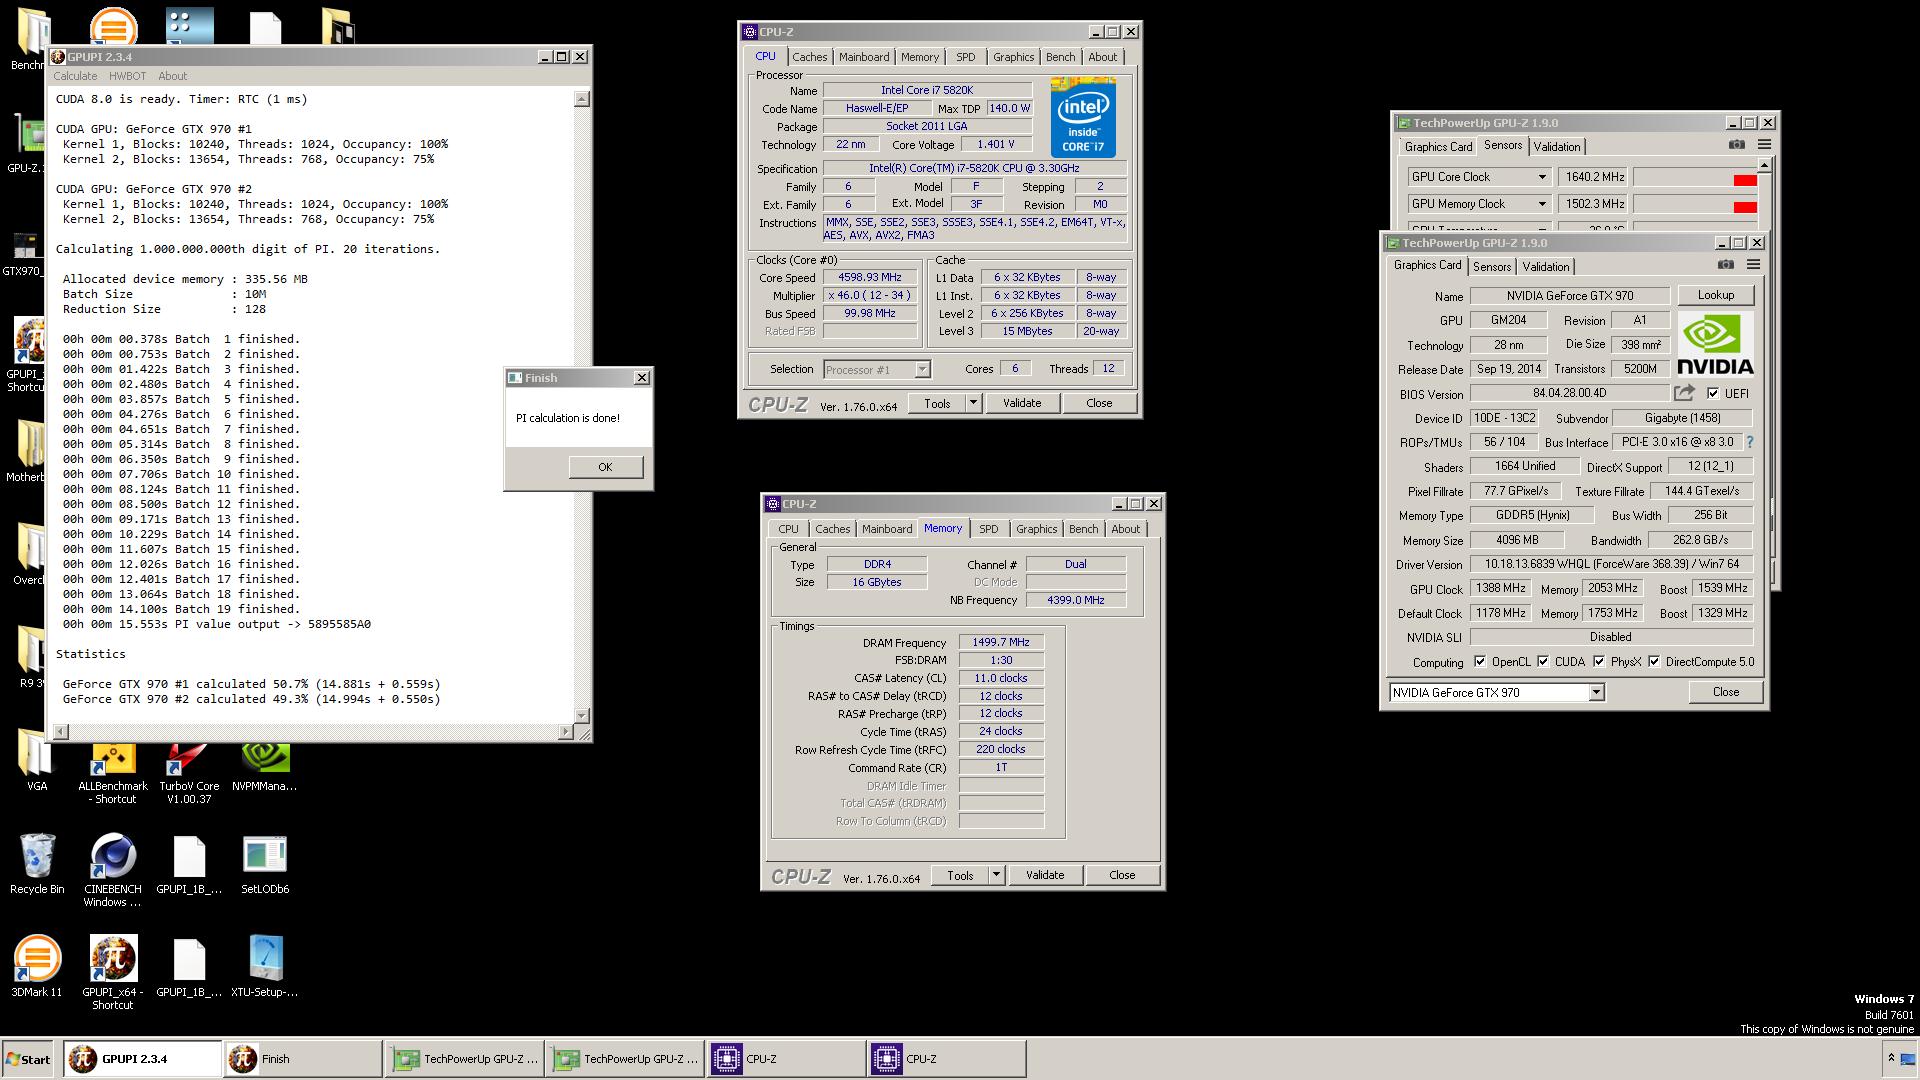Toggle the DirectCompute 5.0 checkbox
Image resolution: width=1920 pixels, height=1080 pixels.
tap(1654, 661)
